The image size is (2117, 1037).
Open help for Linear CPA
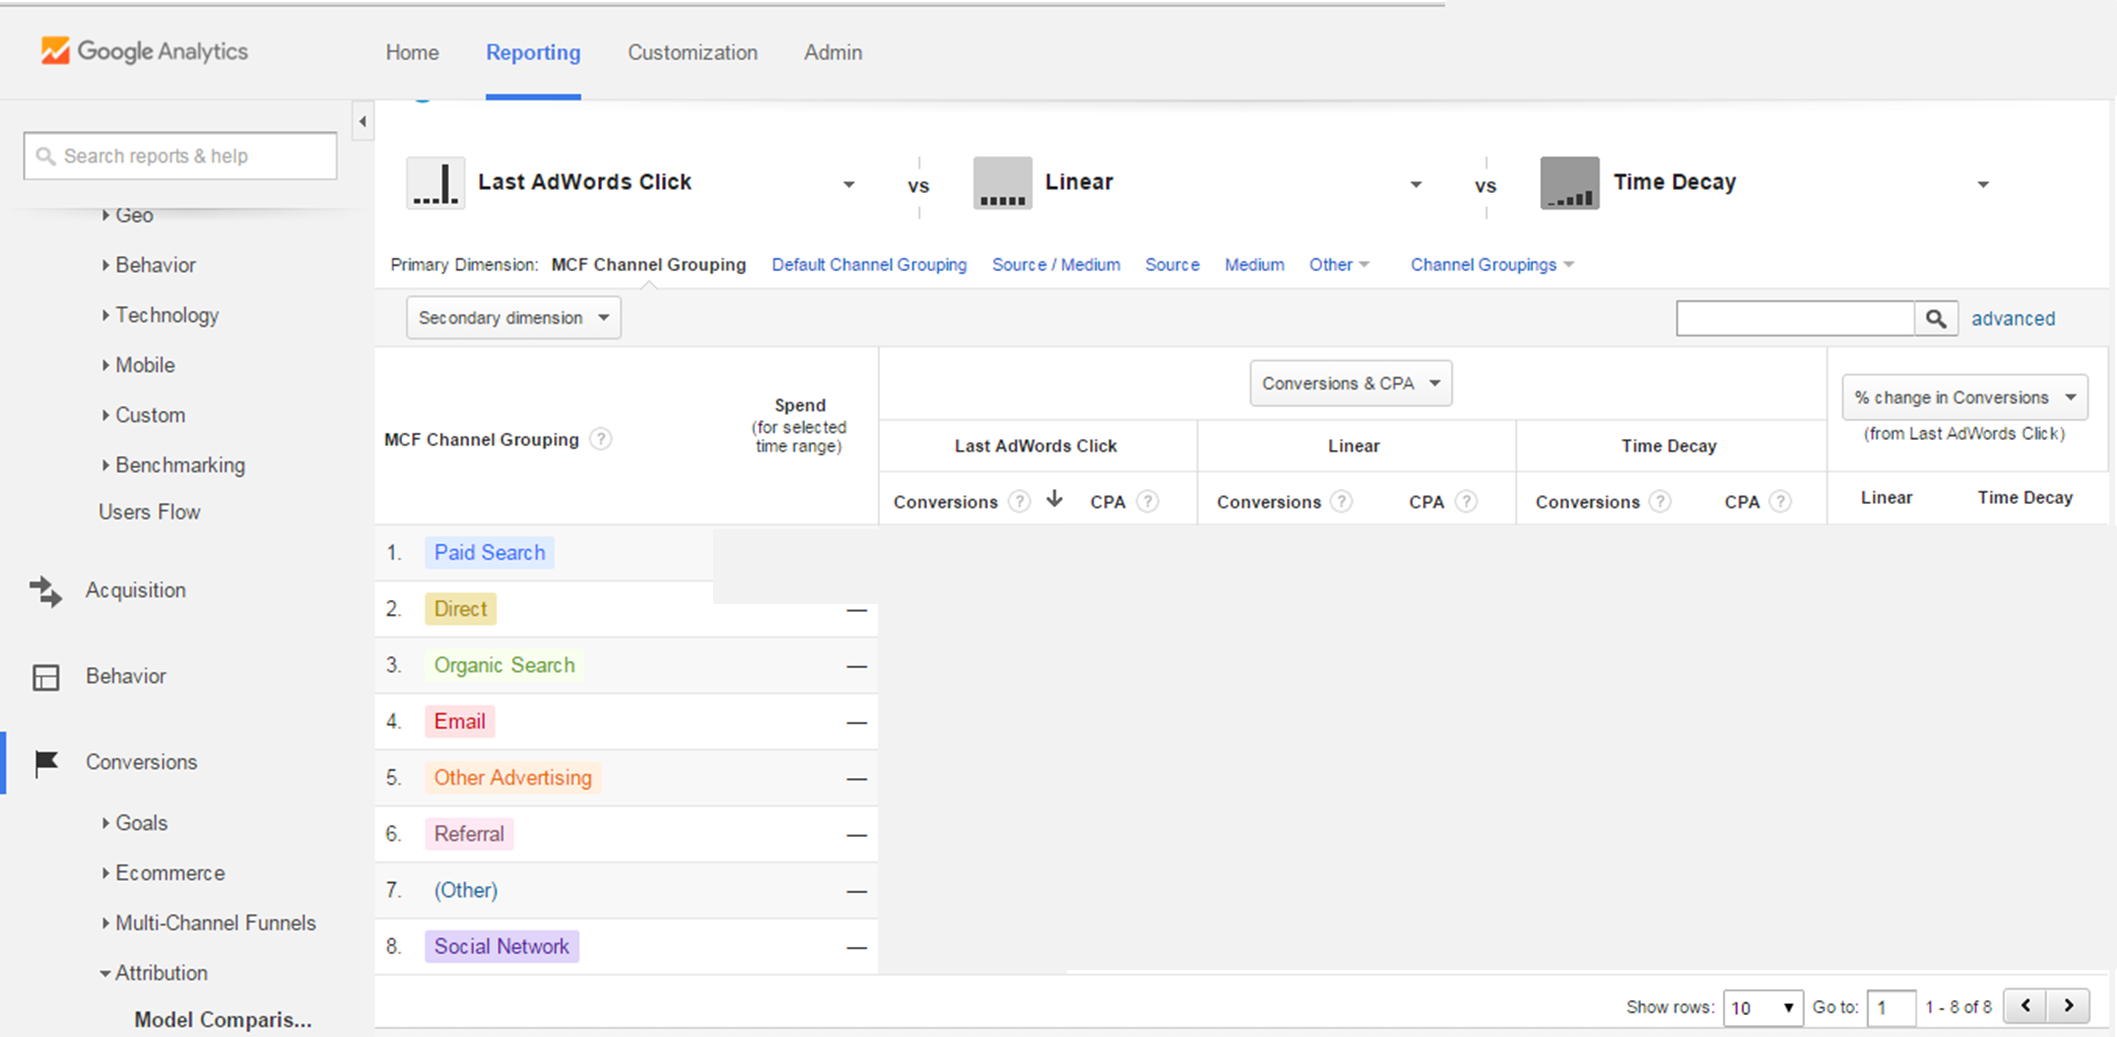(1466, 502)
